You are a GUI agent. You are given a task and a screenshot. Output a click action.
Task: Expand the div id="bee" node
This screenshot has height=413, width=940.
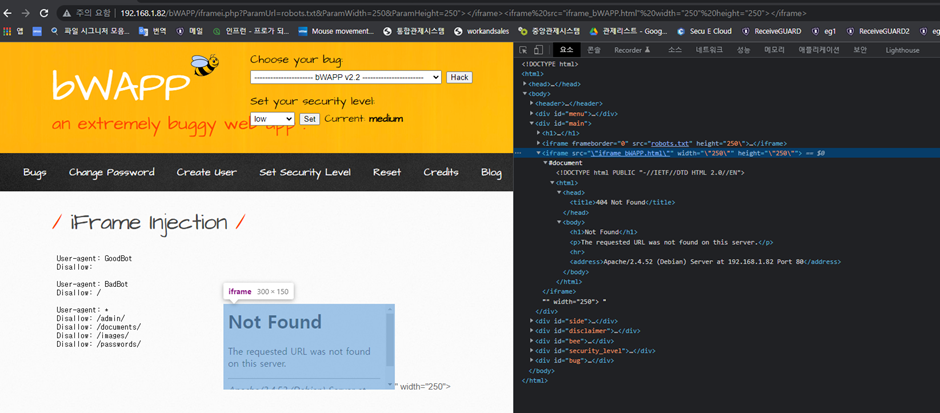pos(532,341)
